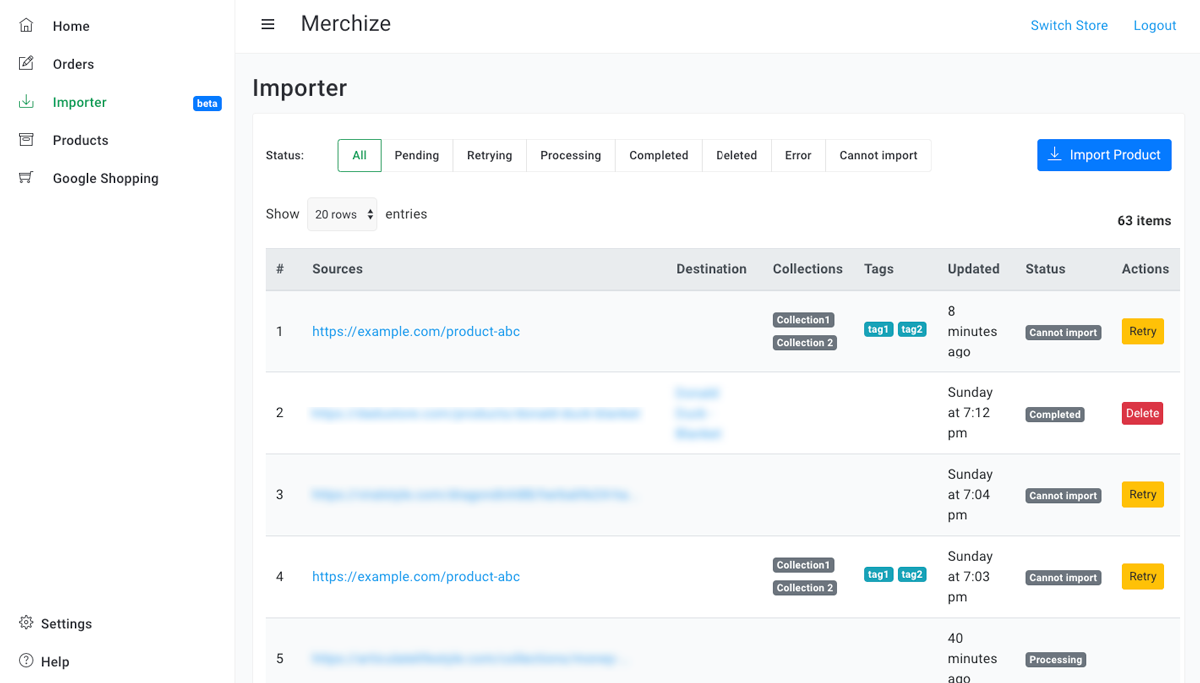Click Retry button in row 3
Viewport: 1200px width, 683px height.
[x=1143, y=494]
